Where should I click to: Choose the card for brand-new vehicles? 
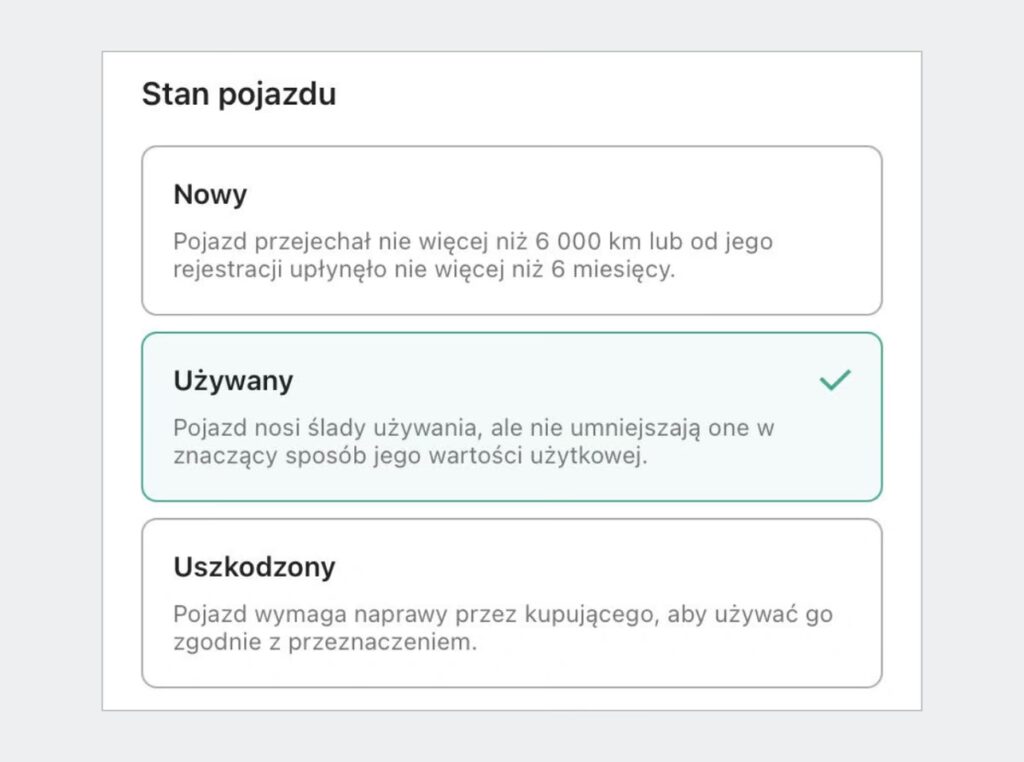[x=511, y=231]
